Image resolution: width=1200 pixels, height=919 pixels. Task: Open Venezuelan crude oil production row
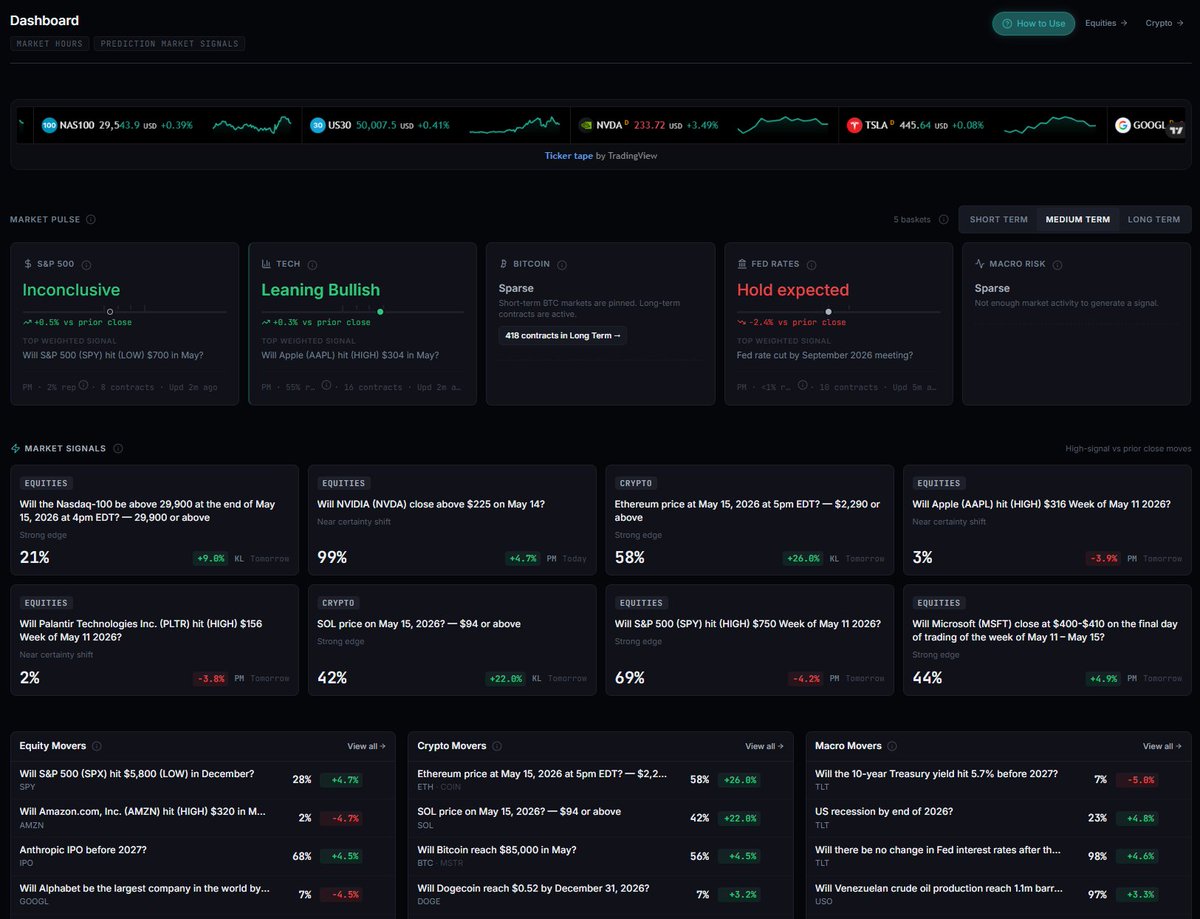(x=999, y=894)
